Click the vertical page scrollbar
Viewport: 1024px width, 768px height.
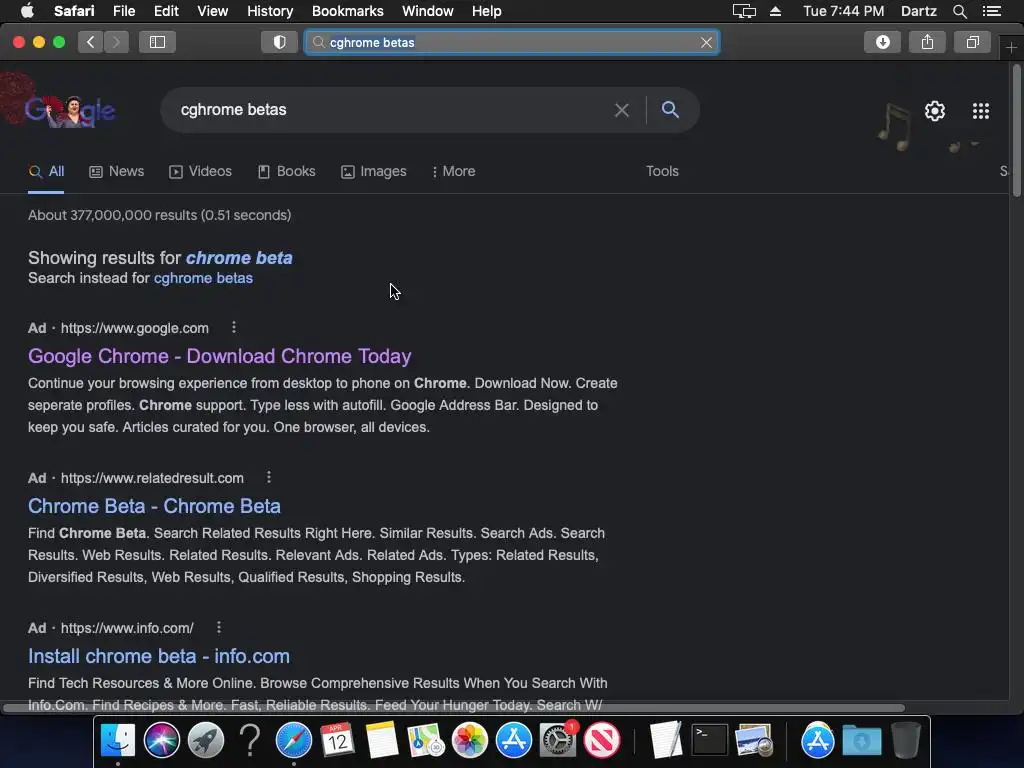coord(1016,131)
